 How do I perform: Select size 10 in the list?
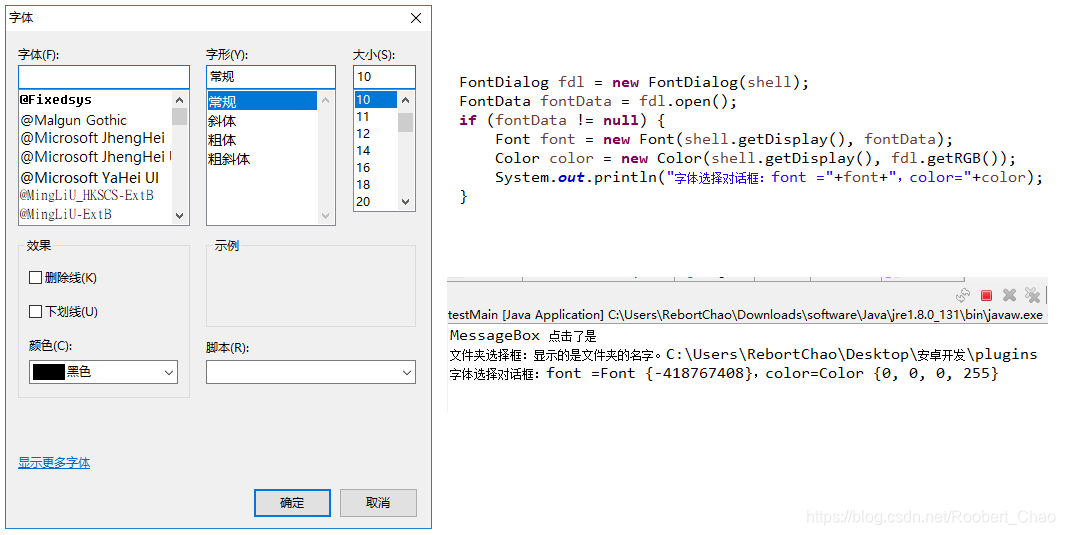(376, 100)
